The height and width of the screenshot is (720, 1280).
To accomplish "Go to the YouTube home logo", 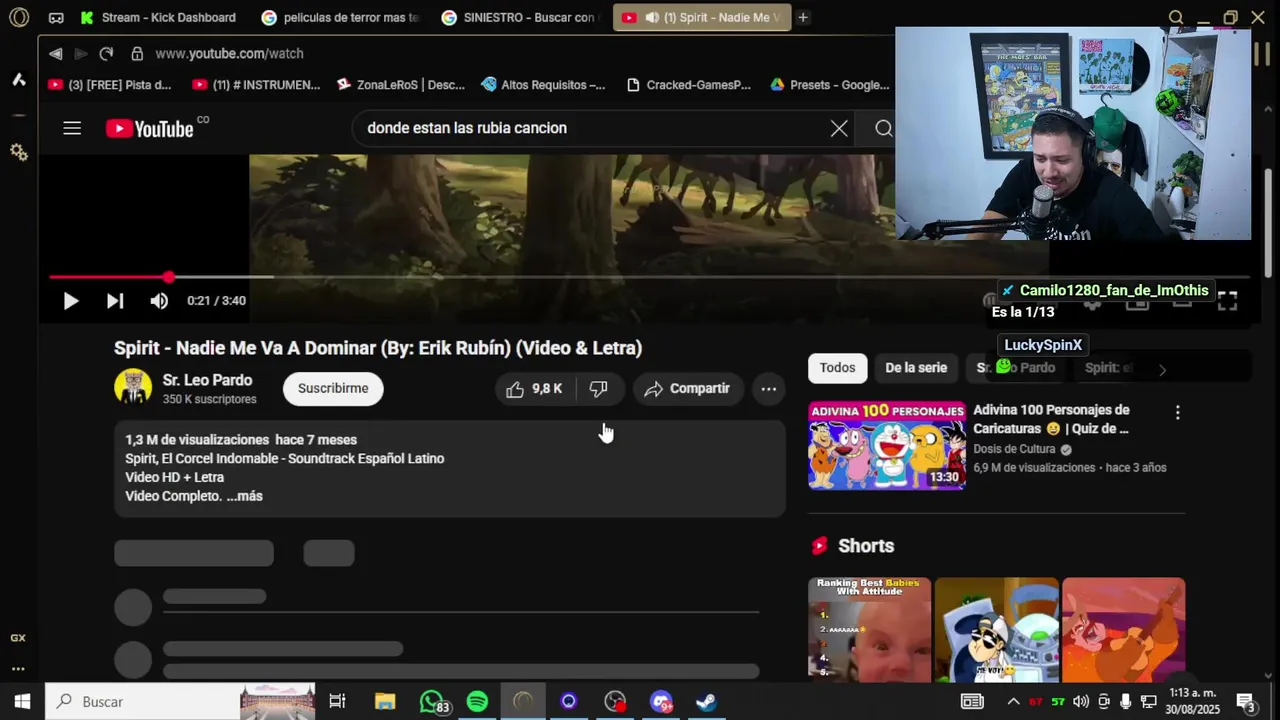I will [150, 128].
